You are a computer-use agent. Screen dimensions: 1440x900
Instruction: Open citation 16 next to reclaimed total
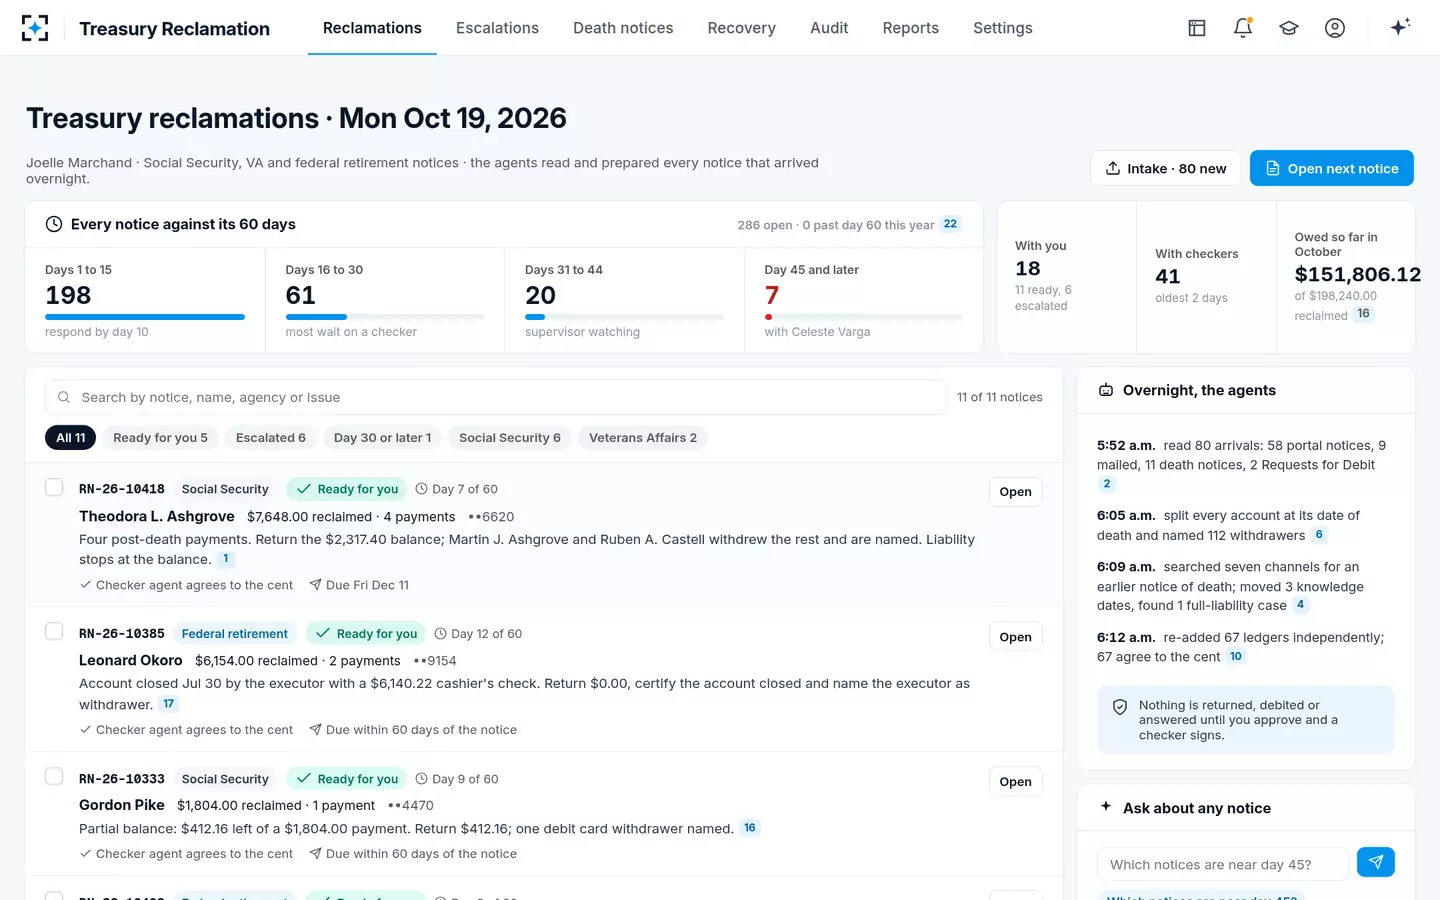click(1363, 314)
